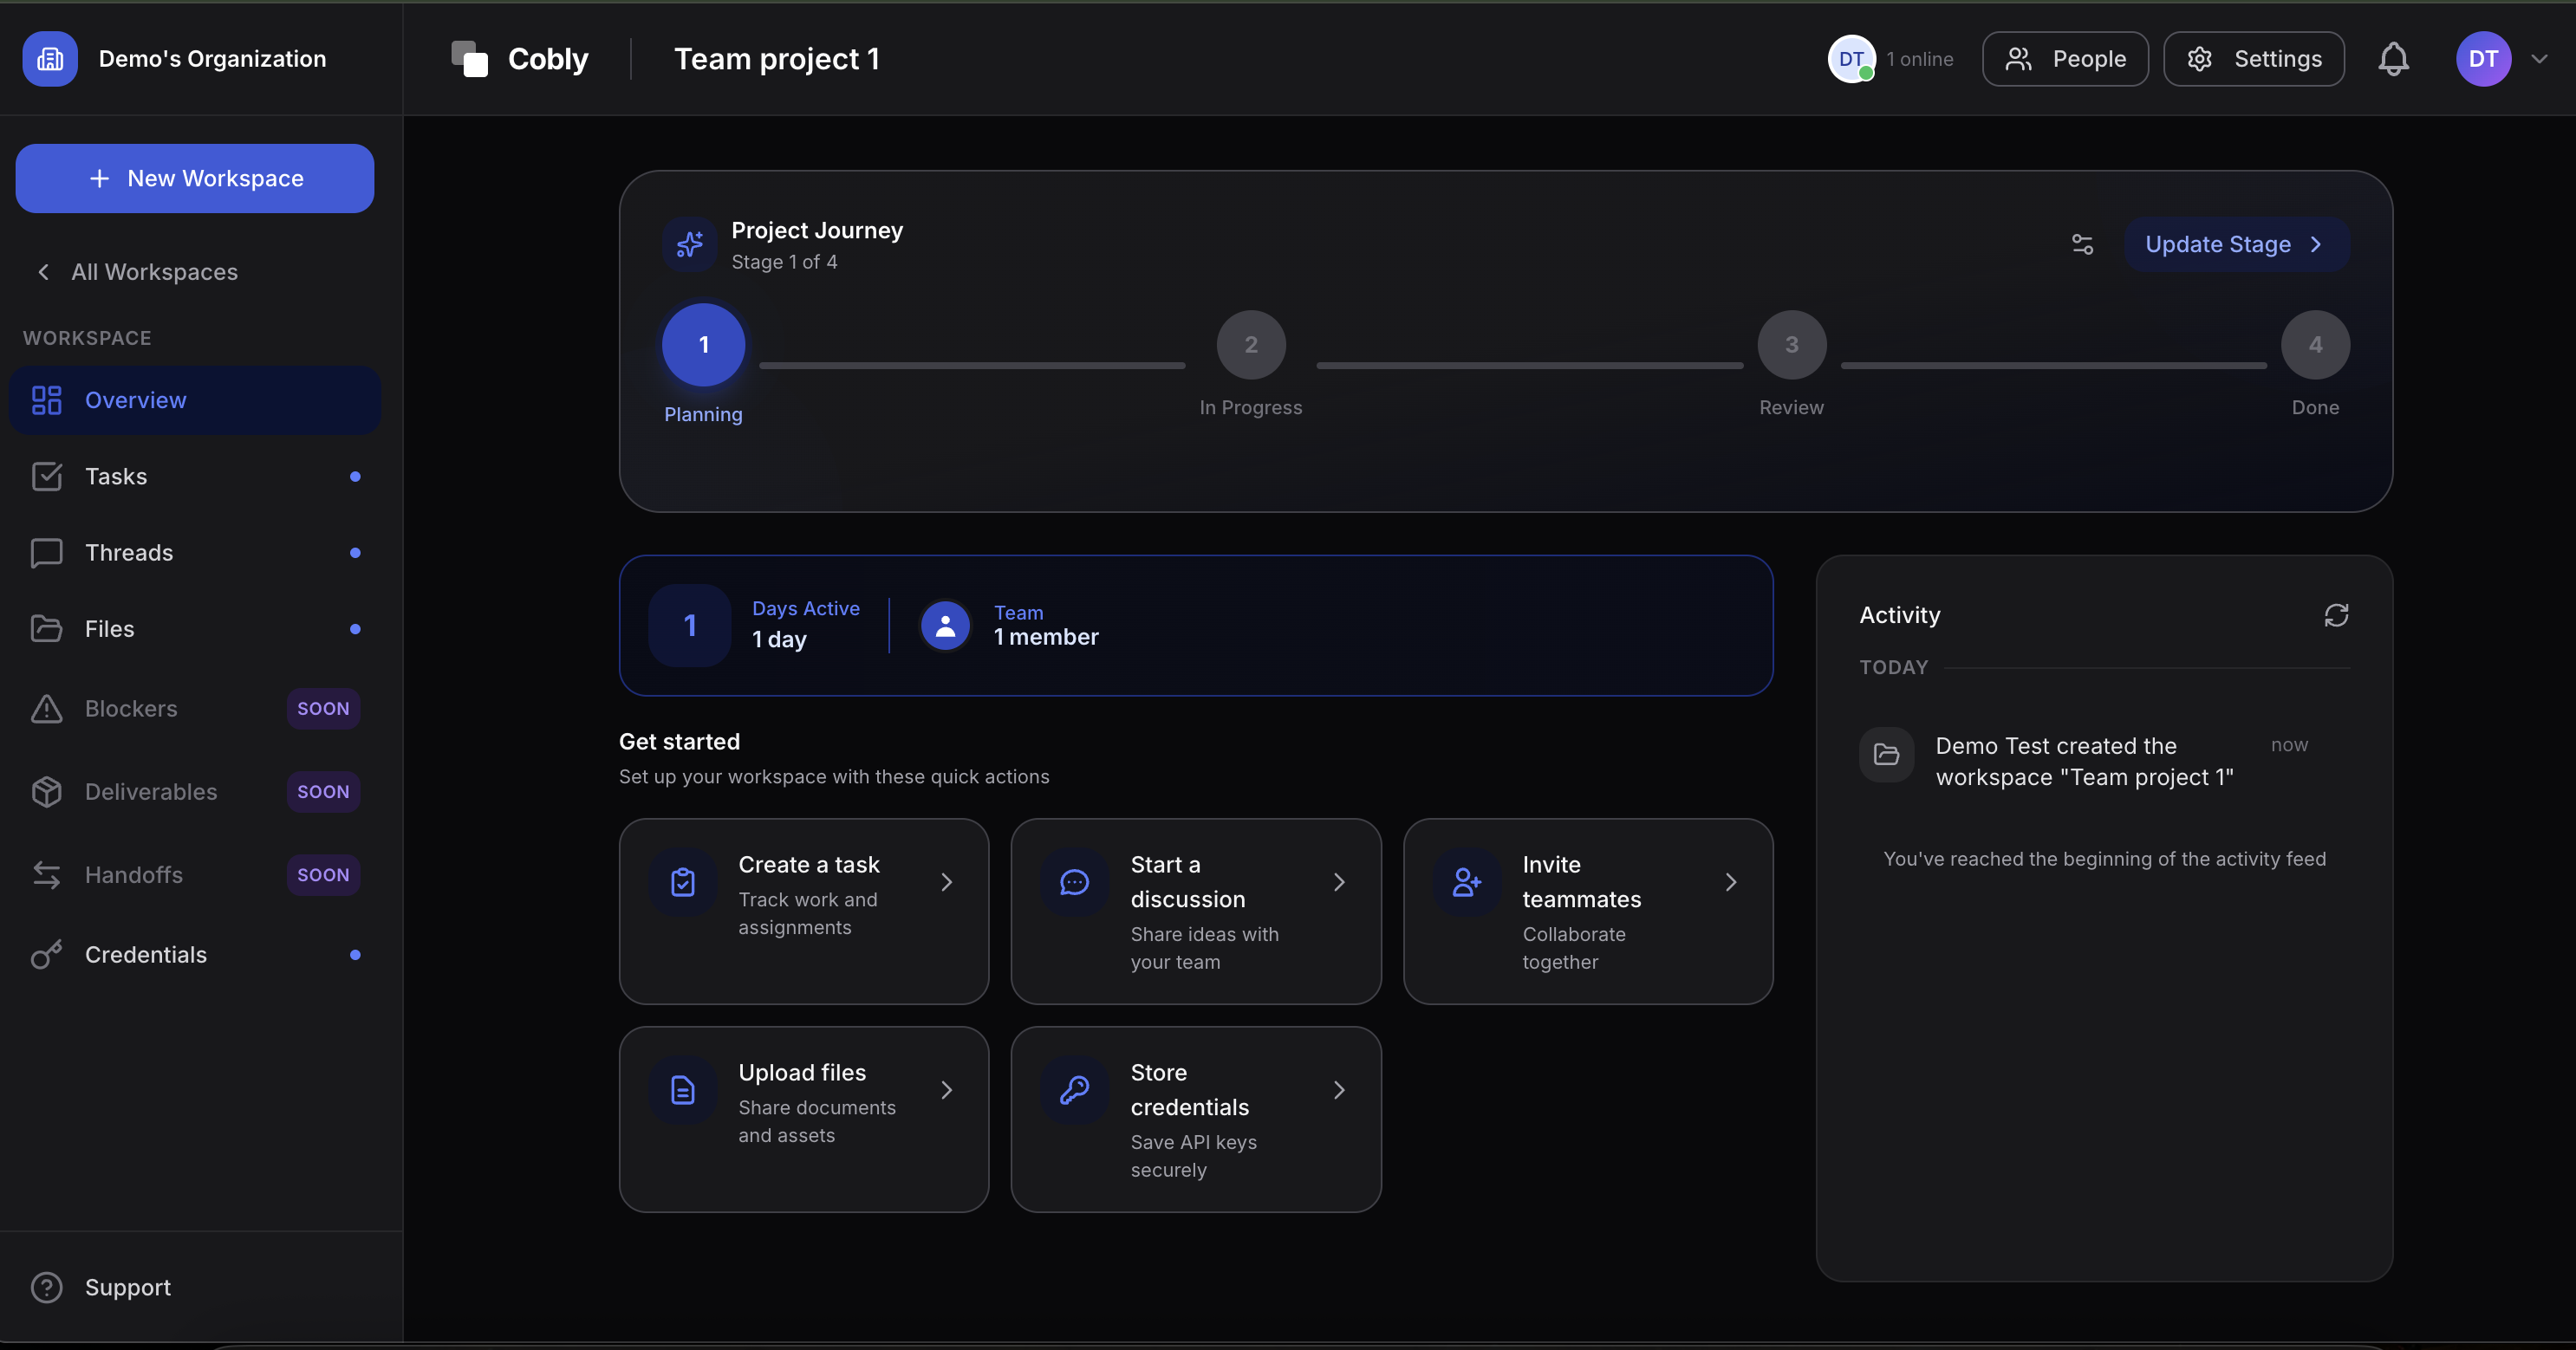
Task: Click the Project Journey sparkle icon
Action: [690, 244]
